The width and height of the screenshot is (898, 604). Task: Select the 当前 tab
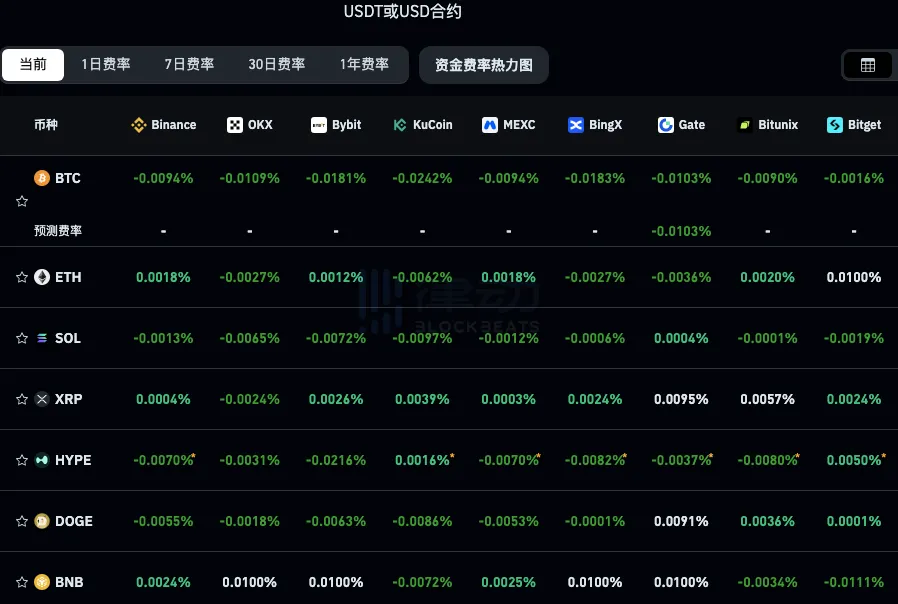pyautogui.click(x=33, y=65)
